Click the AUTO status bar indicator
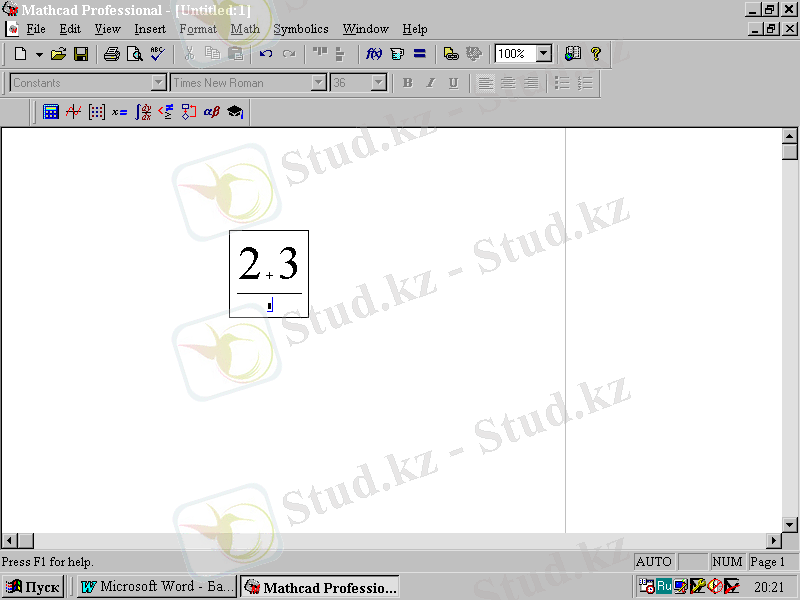The width and height of the screenshot is (800, 600). [x=654, y=562]
